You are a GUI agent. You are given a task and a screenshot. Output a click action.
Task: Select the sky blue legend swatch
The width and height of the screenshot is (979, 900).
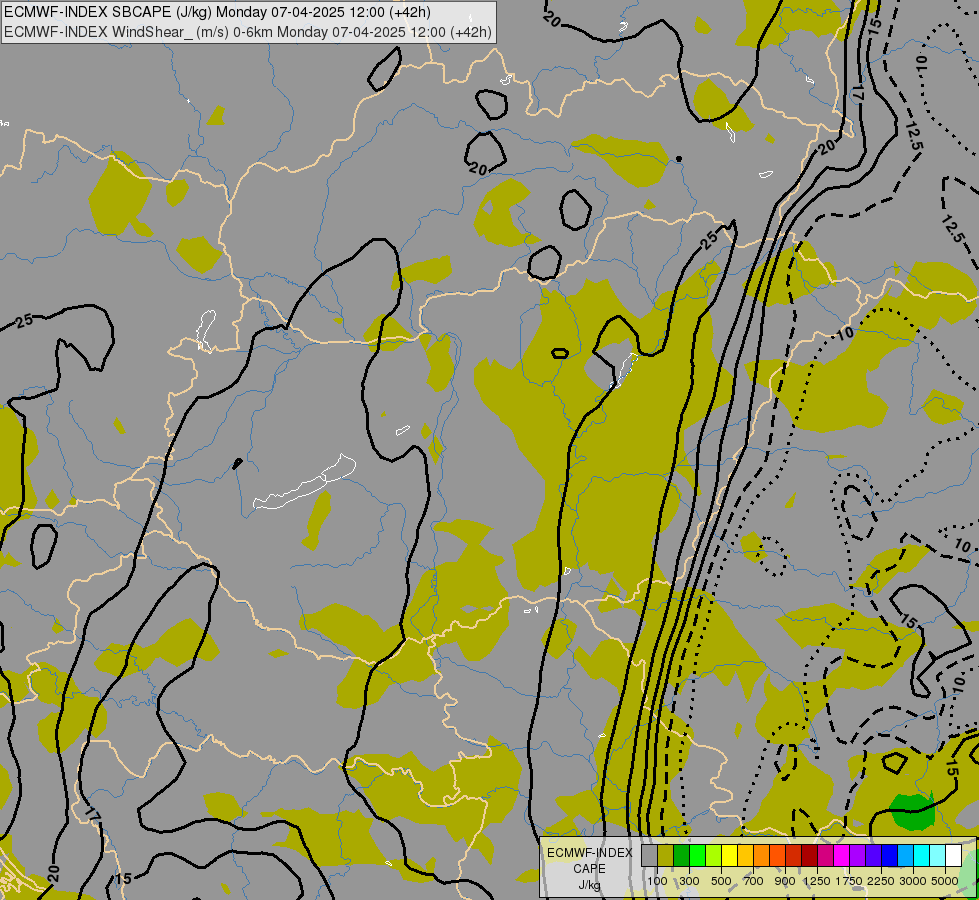click(x=905, y=855)
